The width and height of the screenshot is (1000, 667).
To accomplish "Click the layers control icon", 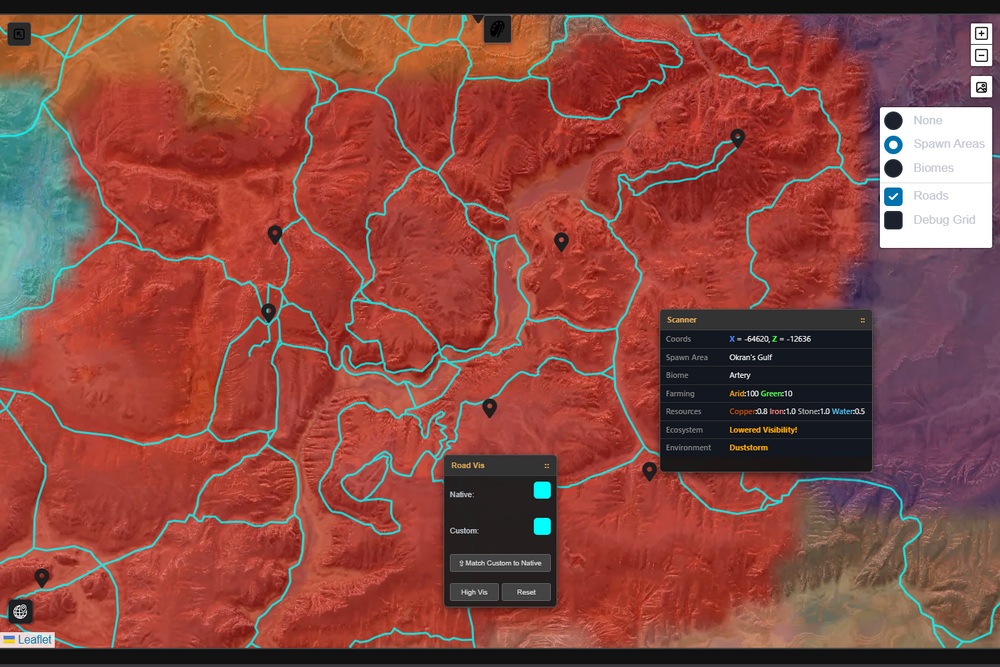I will [x=981, y=88].
